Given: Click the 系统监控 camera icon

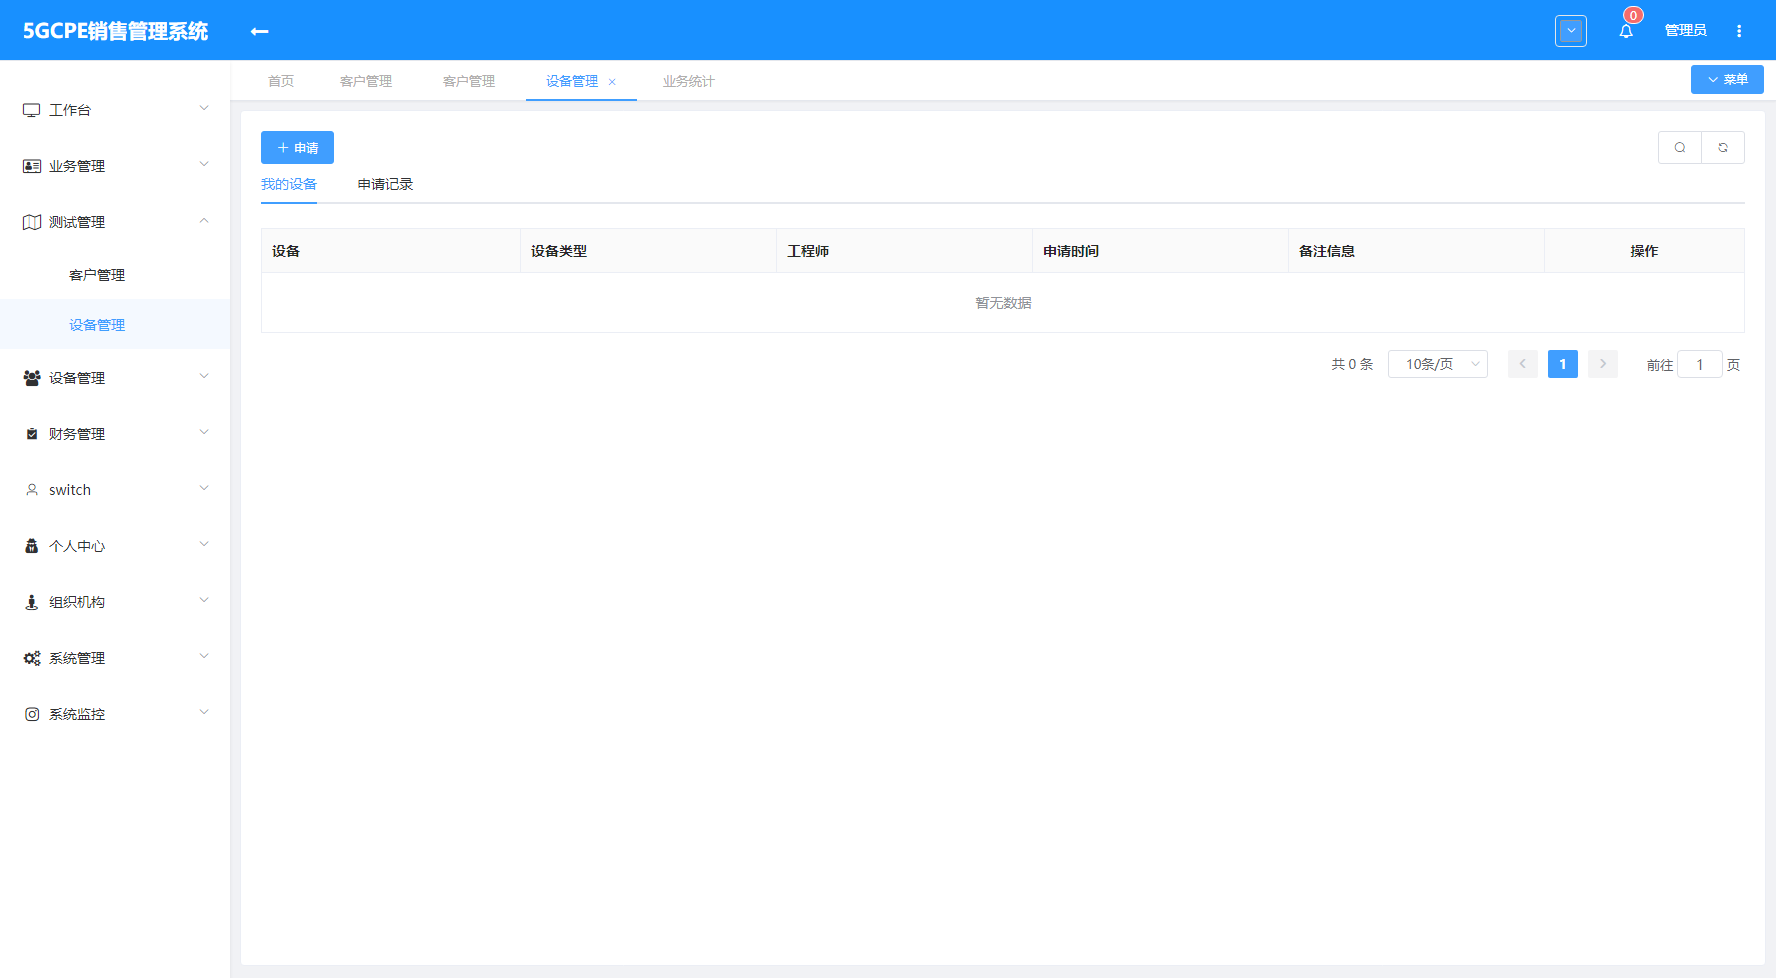Looking at the screenshot, I should point(32,714).
